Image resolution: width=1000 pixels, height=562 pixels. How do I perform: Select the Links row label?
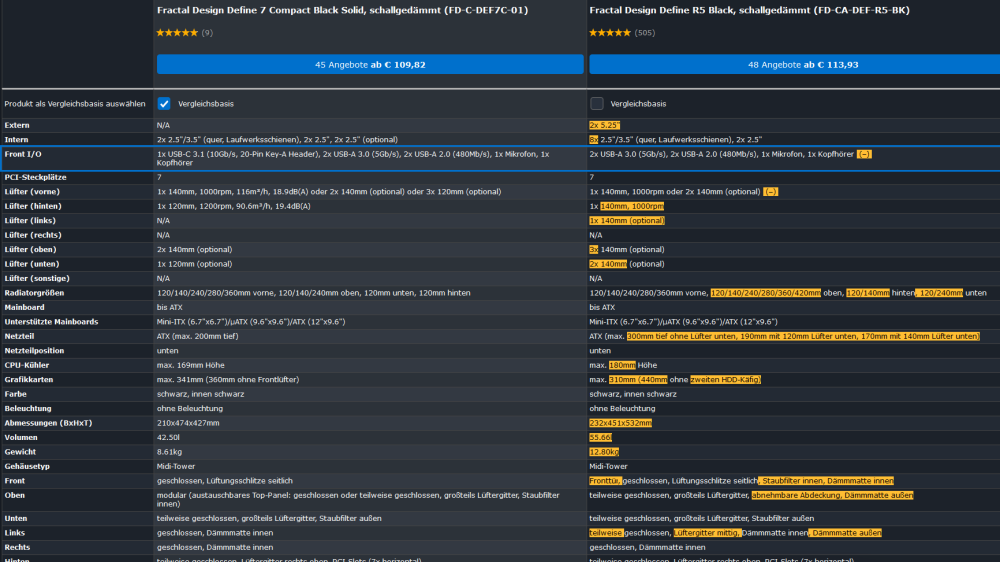15,533
